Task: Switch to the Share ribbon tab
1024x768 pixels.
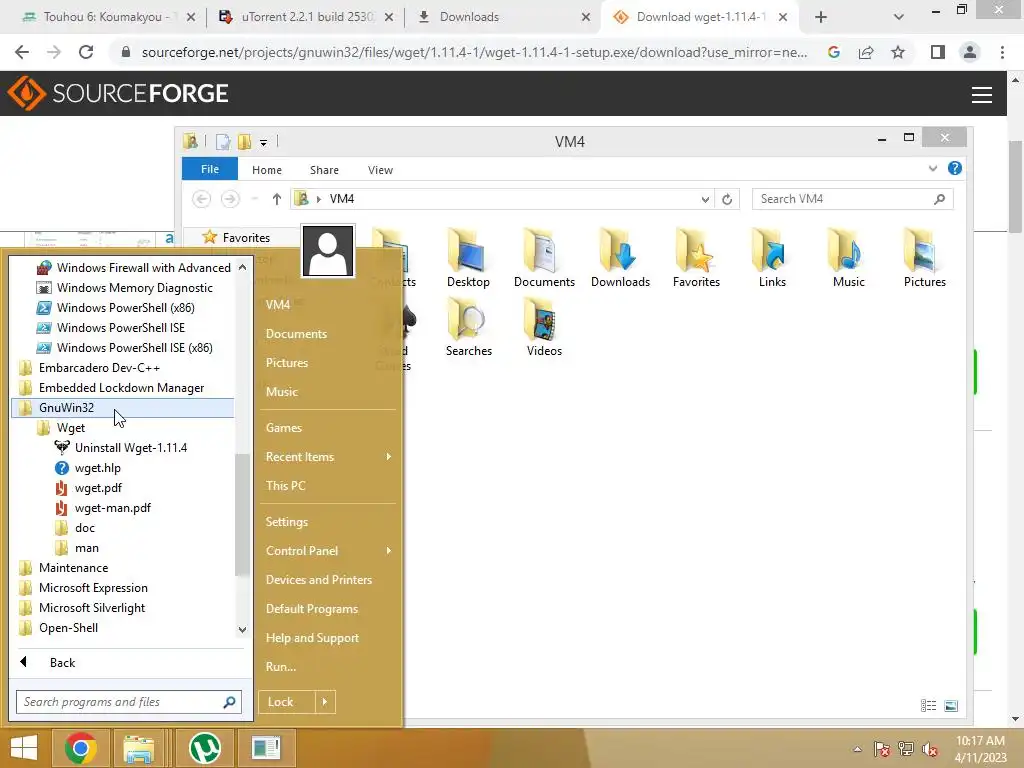Action: [x=324, y=170]
